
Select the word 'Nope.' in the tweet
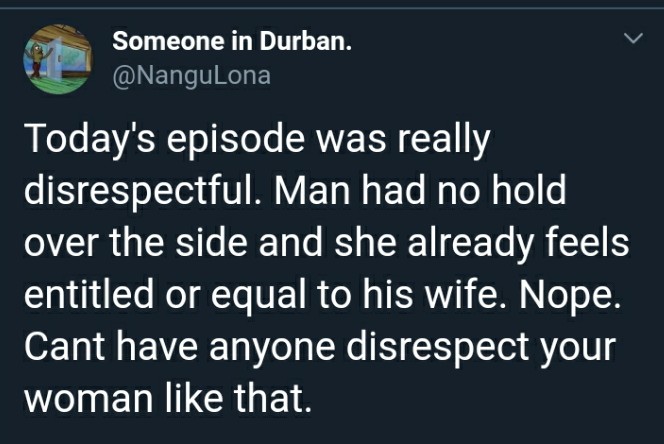pos(570,296)
